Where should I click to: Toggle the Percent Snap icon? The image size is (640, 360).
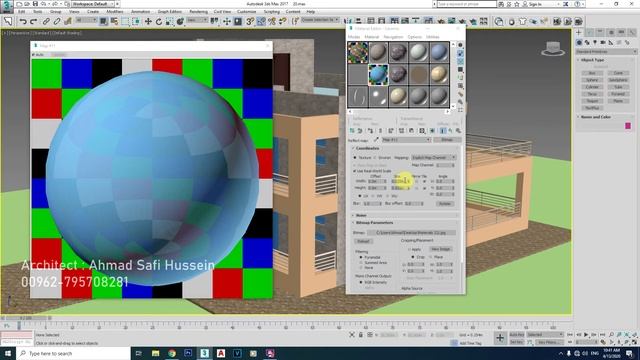(272, 21)
